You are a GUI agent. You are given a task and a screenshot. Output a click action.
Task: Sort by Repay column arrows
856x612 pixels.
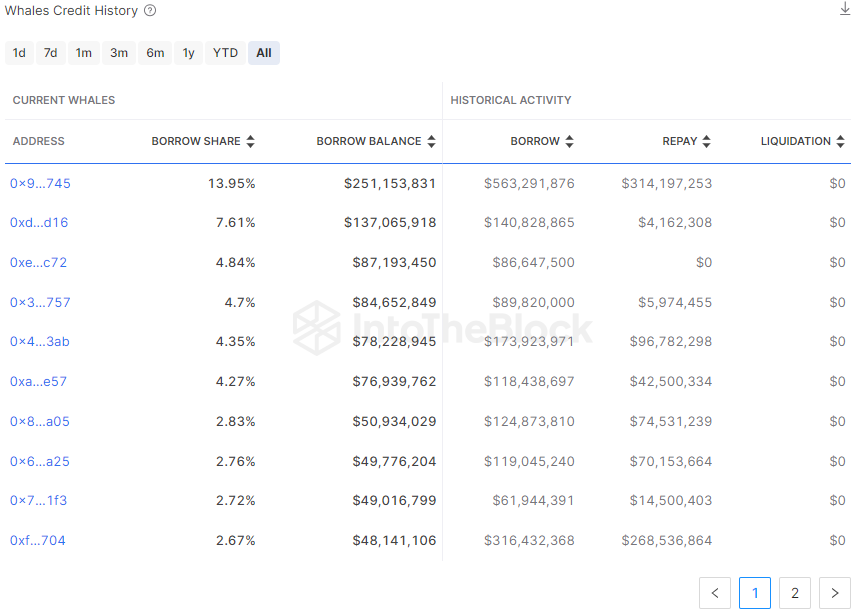(706, 142)
